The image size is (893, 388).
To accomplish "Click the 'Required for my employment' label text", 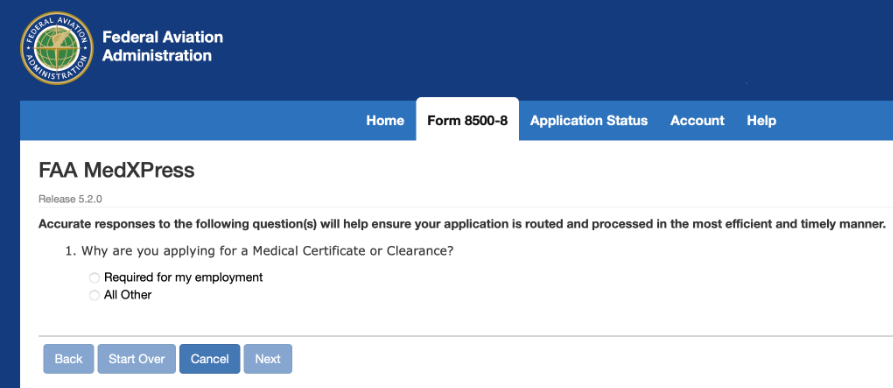I will pyautogui.click(x=183, y=277).
